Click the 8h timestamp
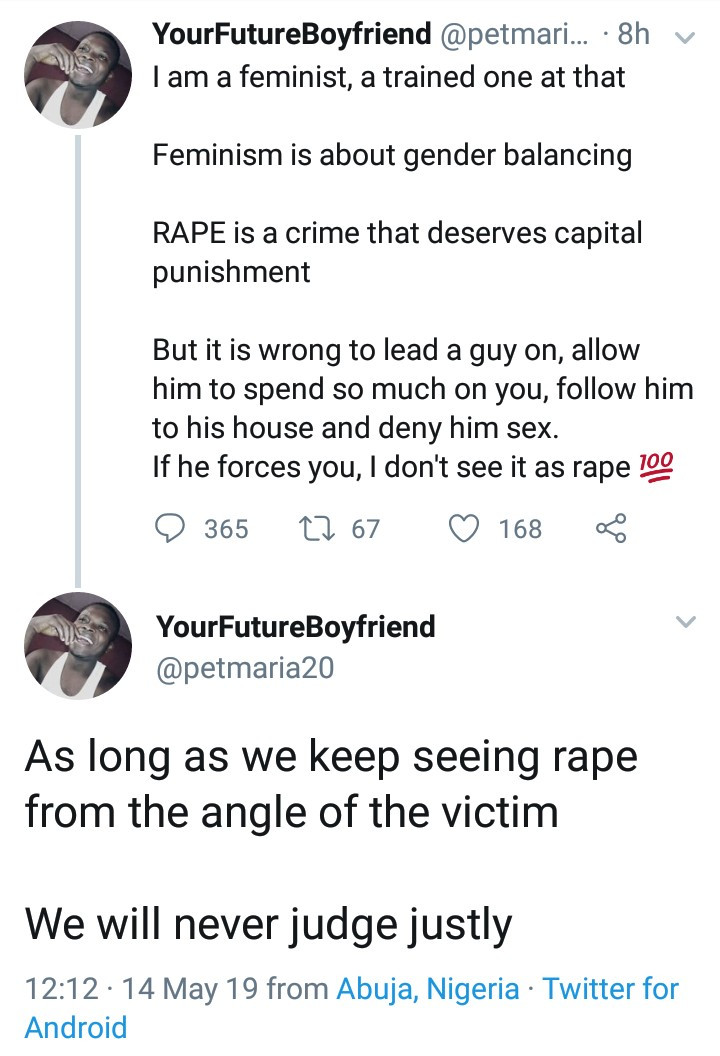The height and width of the screenshot is (1056, 720). point(634,36)
